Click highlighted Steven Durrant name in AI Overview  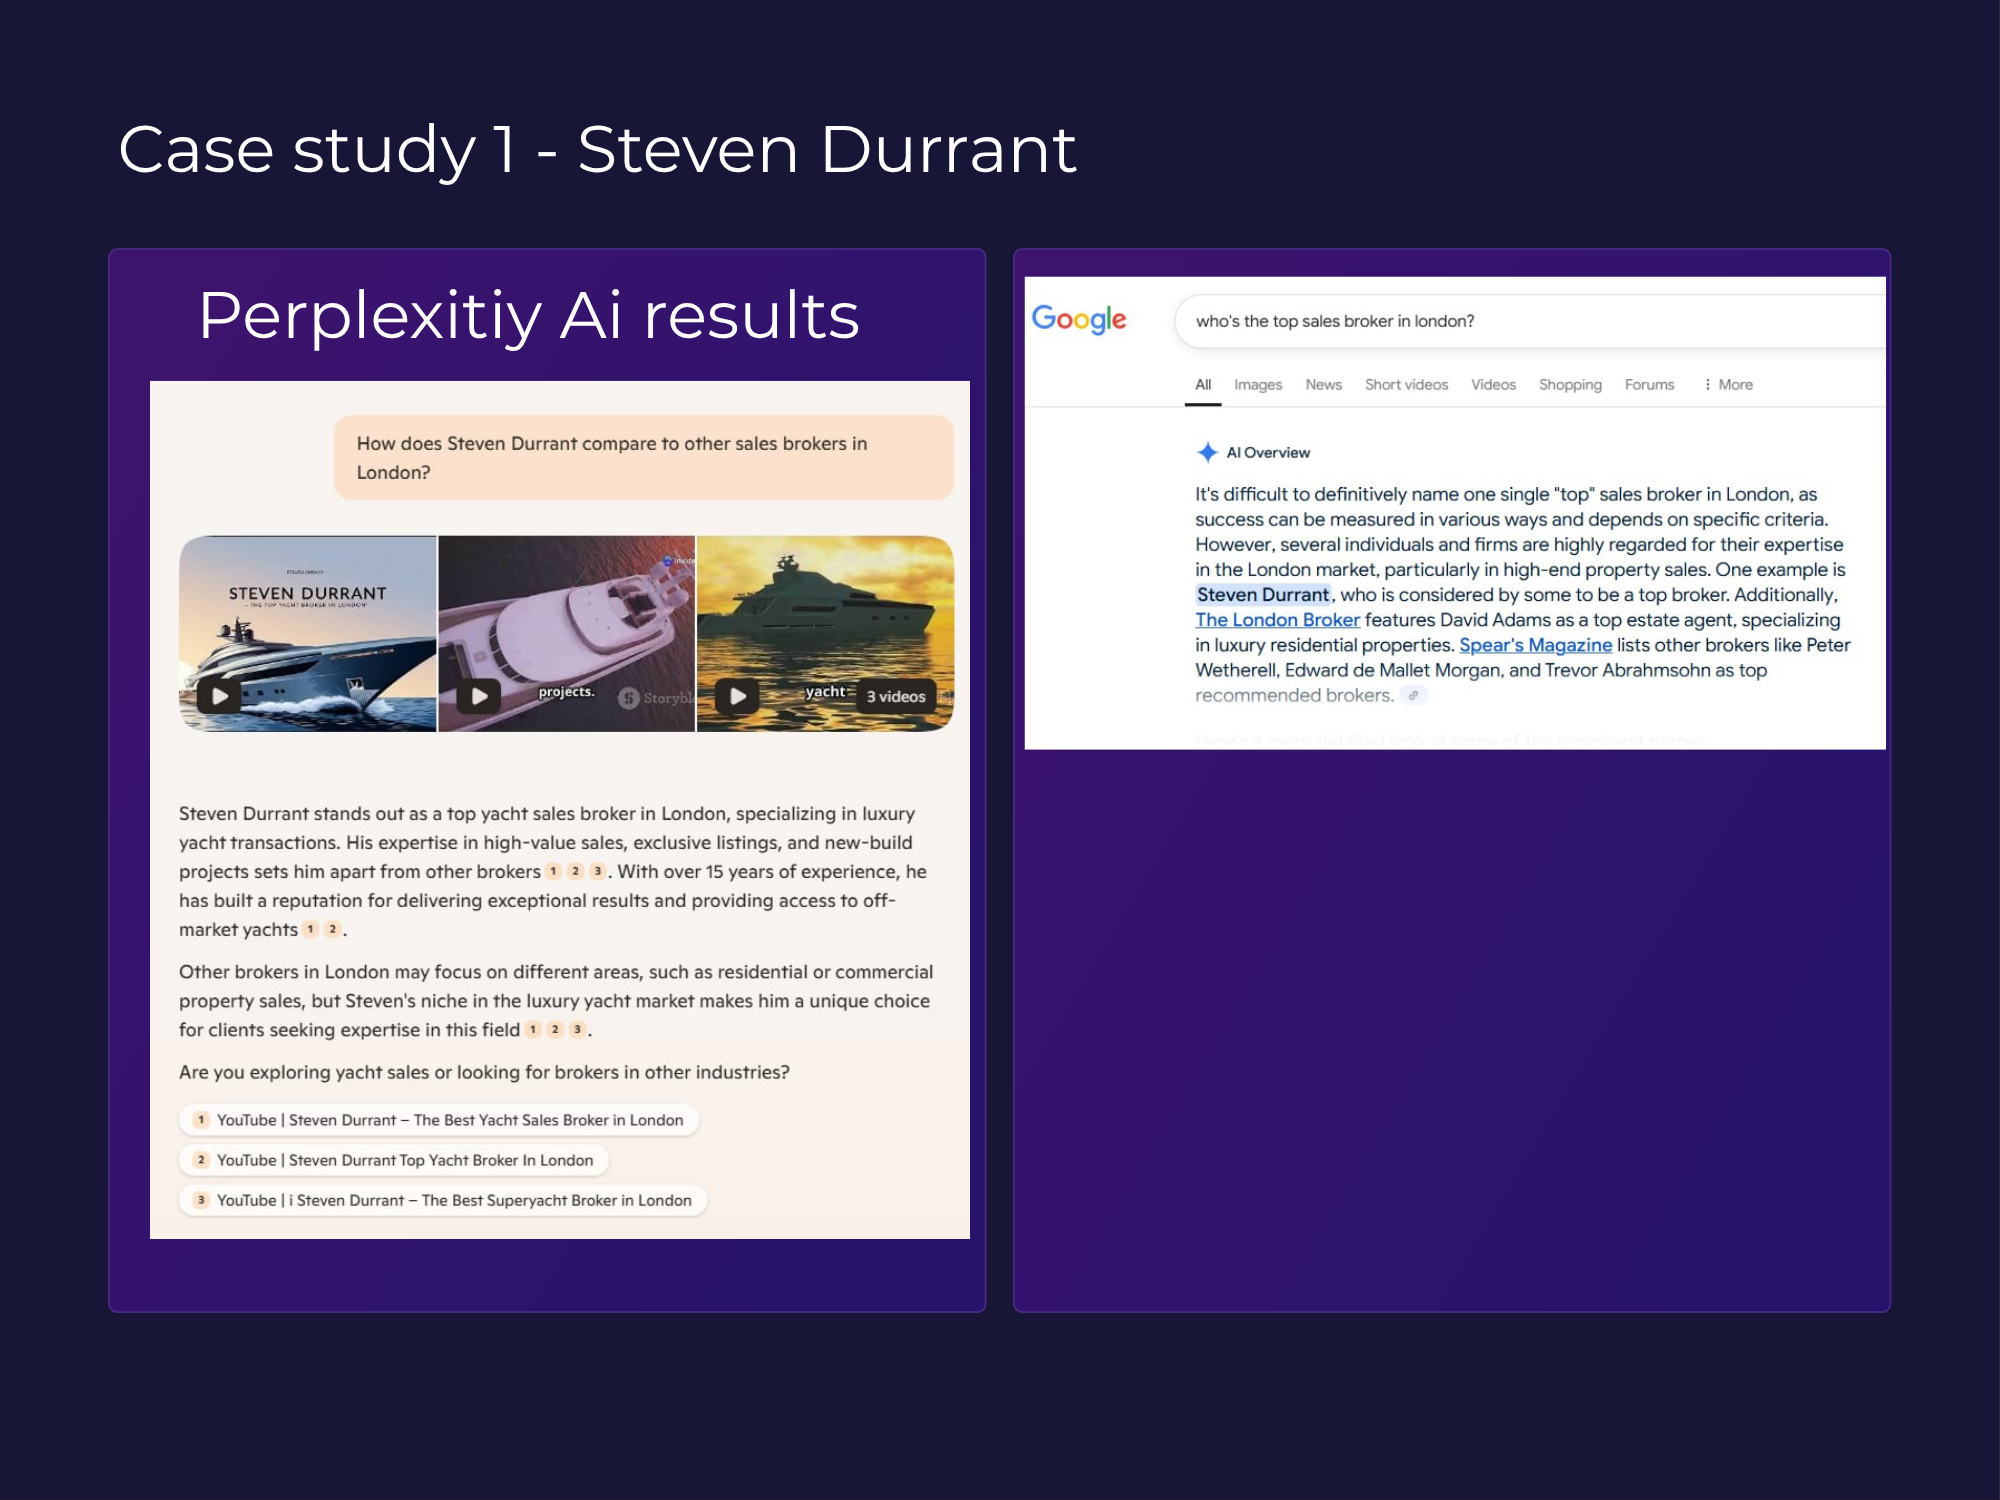pyautogui.click(x=1263, y=595)
